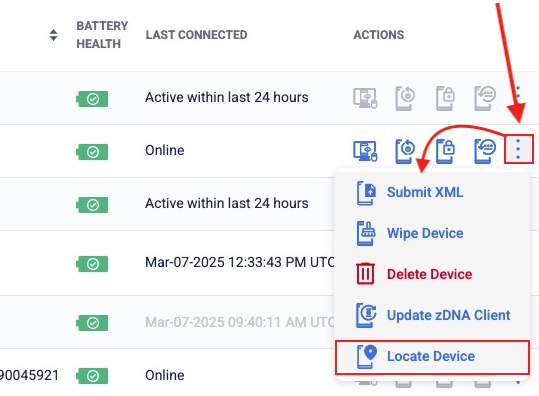
Task: Click lock device icon in first row
Action: [x=446, y=98]
